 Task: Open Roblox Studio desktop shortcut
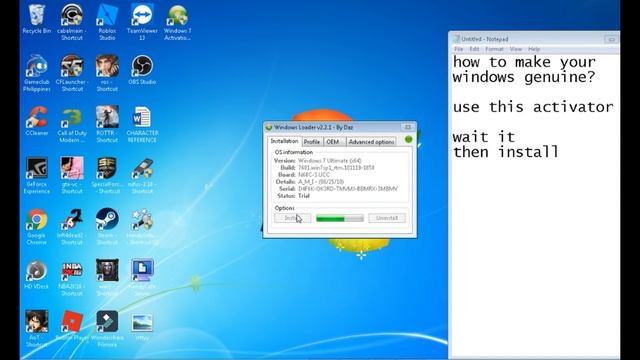[107, 16]
